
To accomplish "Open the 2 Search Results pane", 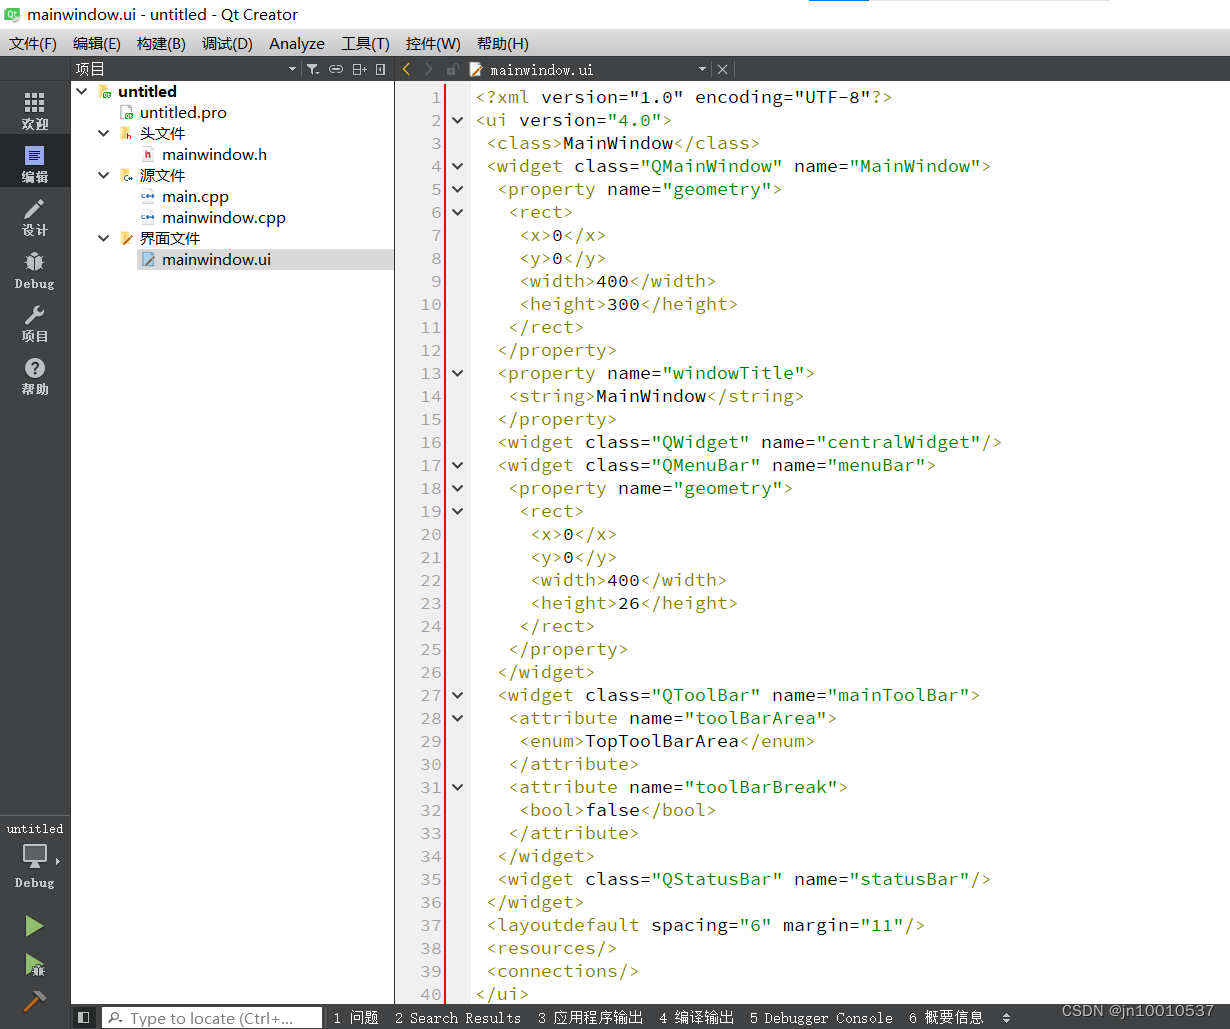I will tap(458, 1017).
